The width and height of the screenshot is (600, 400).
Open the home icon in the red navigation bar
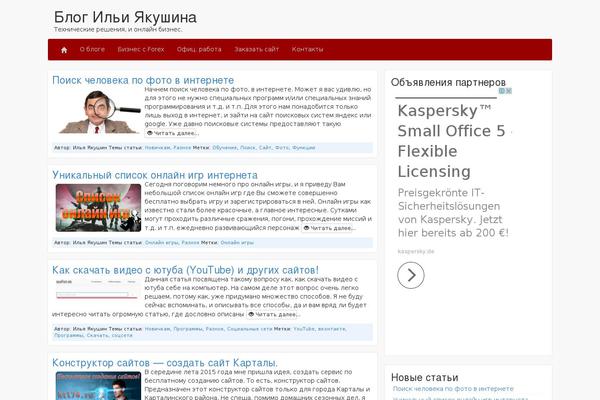click(64, 50)
